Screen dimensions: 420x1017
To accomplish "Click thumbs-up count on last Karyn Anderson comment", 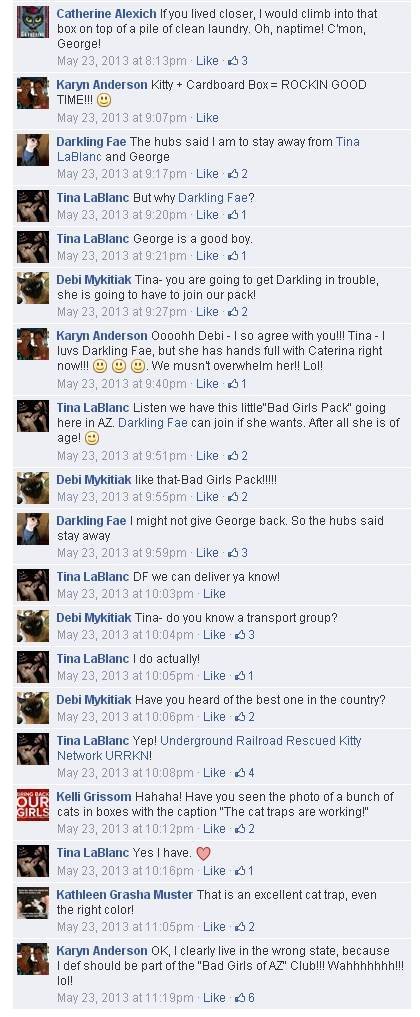I will [x=245, y=998].
